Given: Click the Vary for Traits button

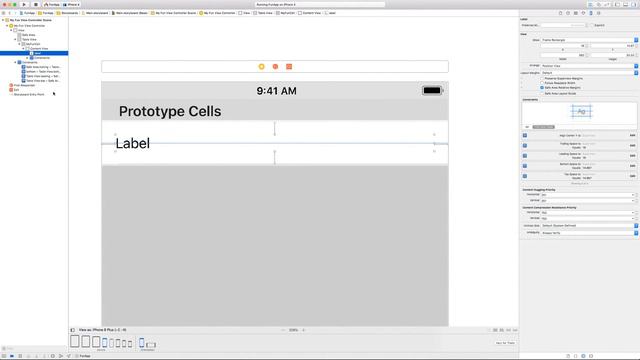Looking at the screenshot, I should coord(505,343).
